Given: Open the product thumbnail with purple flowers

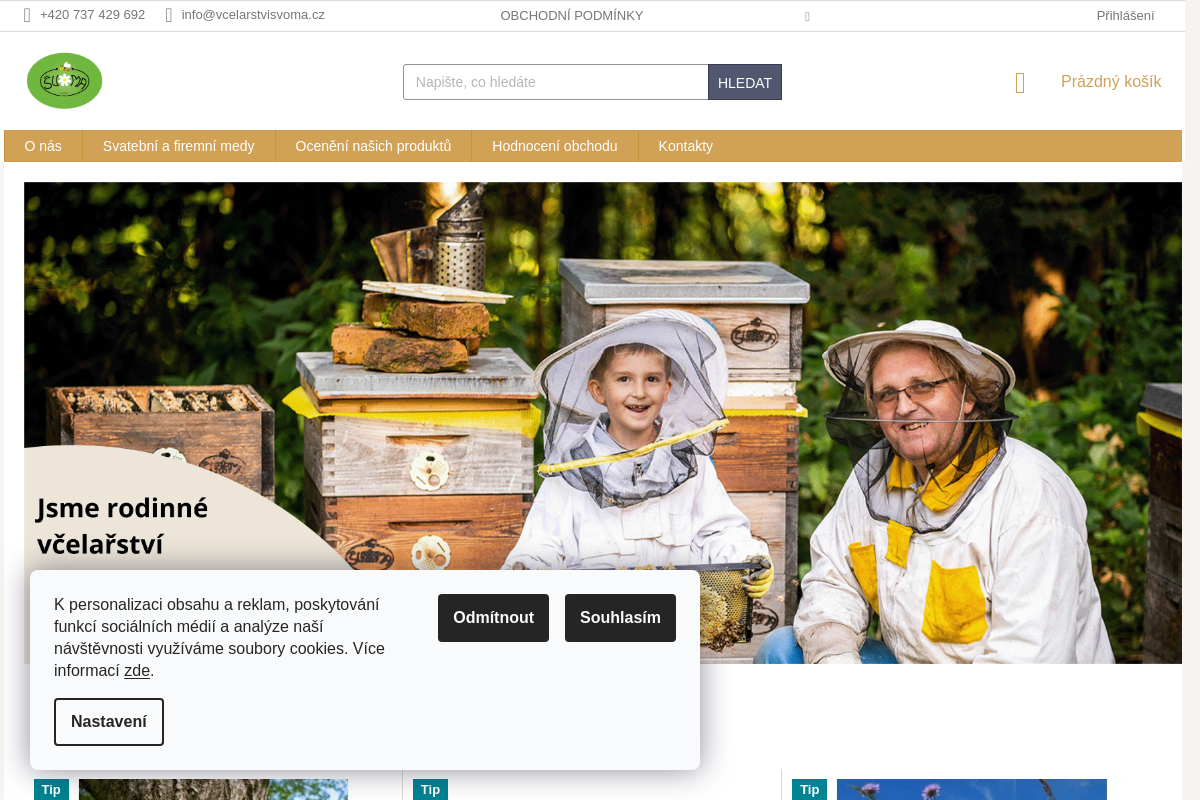Looking at the screenshot, I should (971, 790).
